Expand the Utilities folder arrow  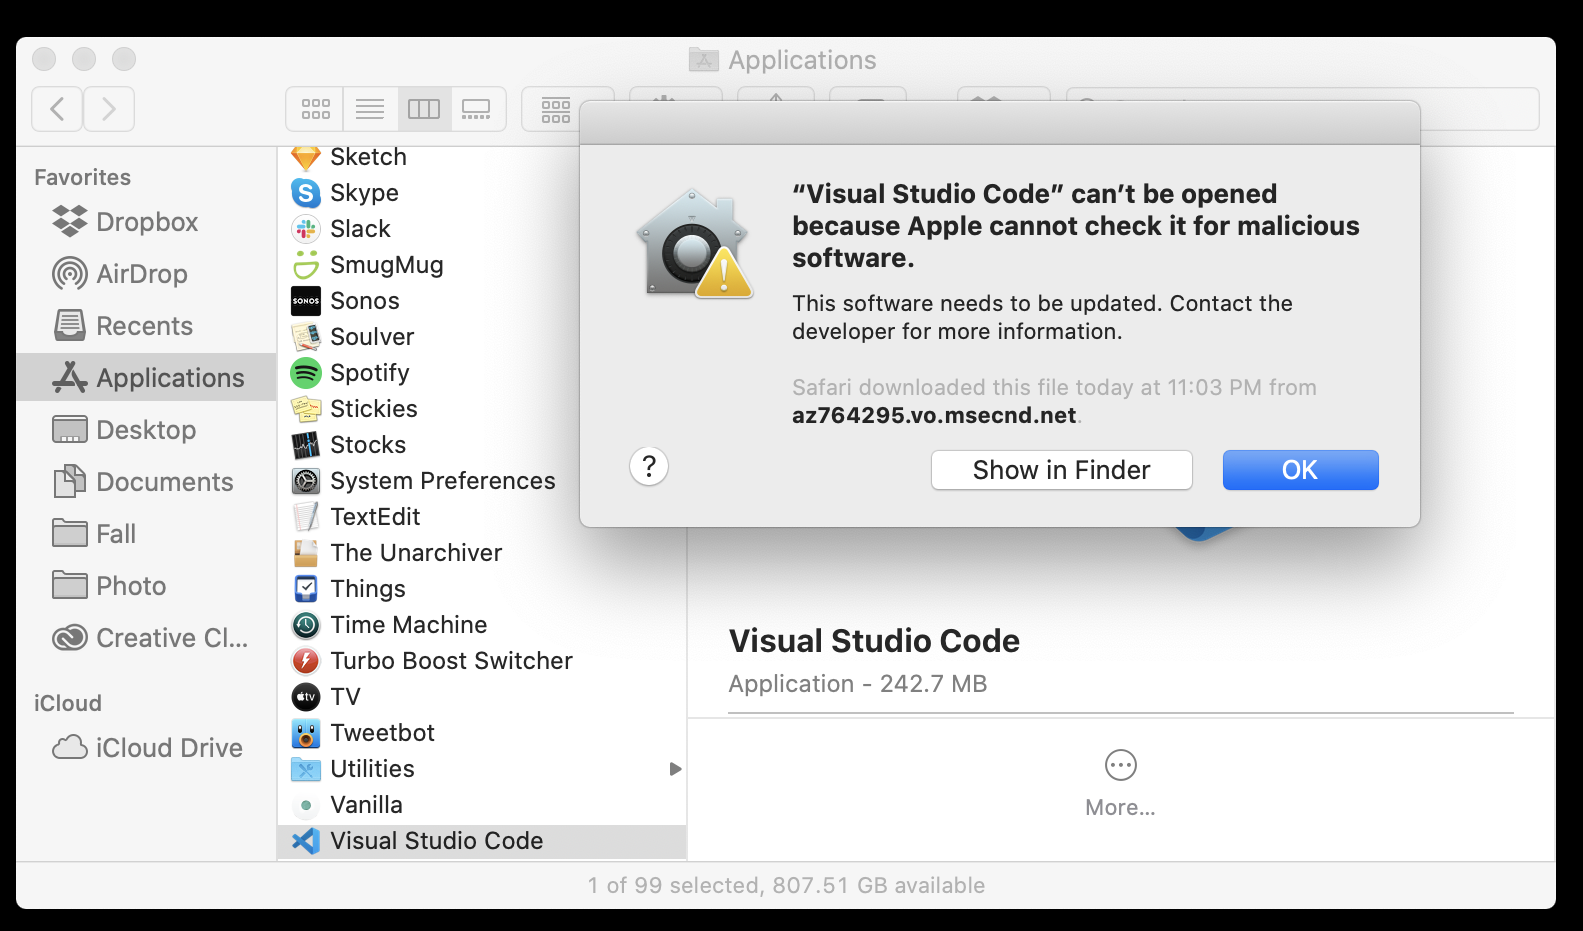675,769
